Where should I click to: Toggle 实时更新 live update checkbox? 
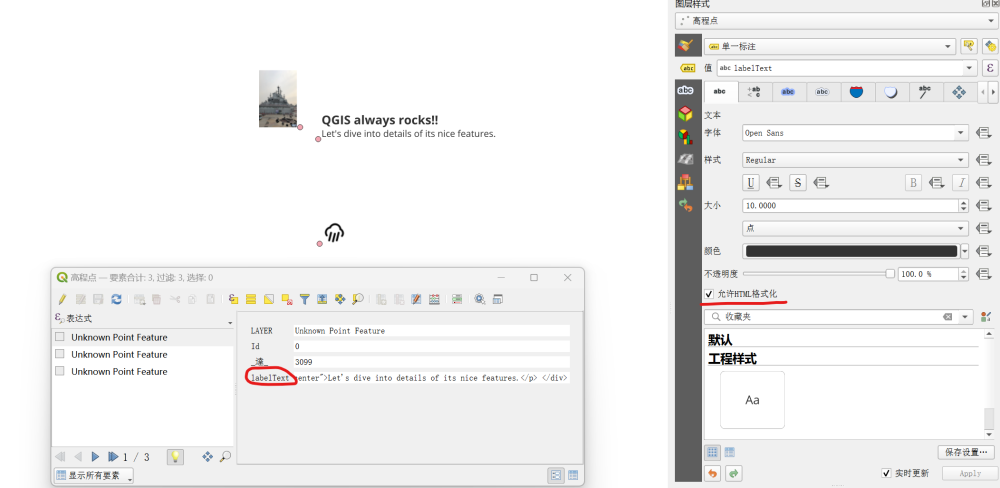click(886, 473)
